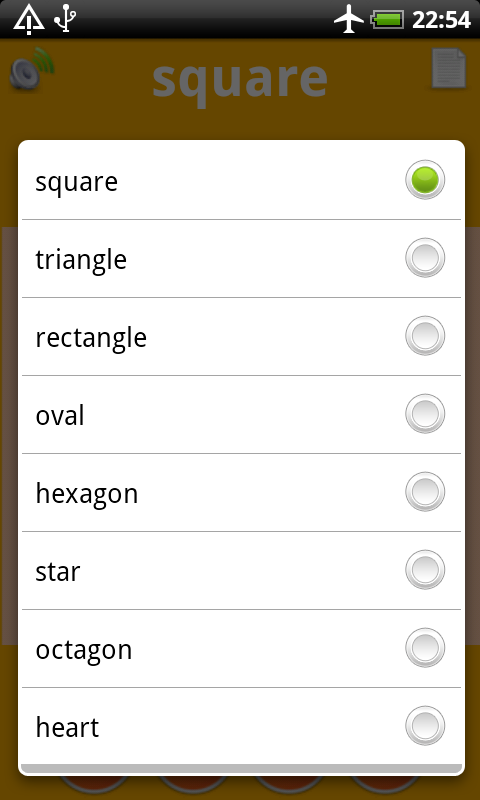Tap the USB connection status icon
The height and width of the screenshot is (800, 480).
65,18
